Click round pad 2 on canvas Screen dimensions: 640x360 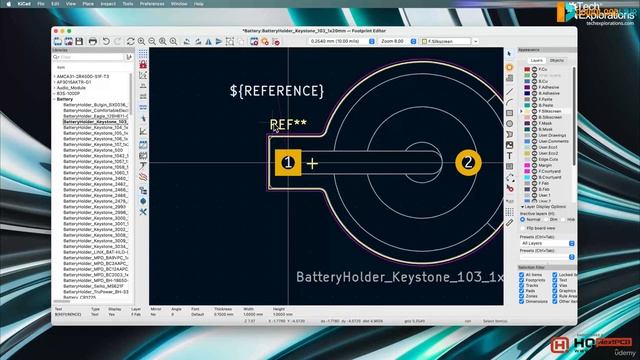coord(468,162)
